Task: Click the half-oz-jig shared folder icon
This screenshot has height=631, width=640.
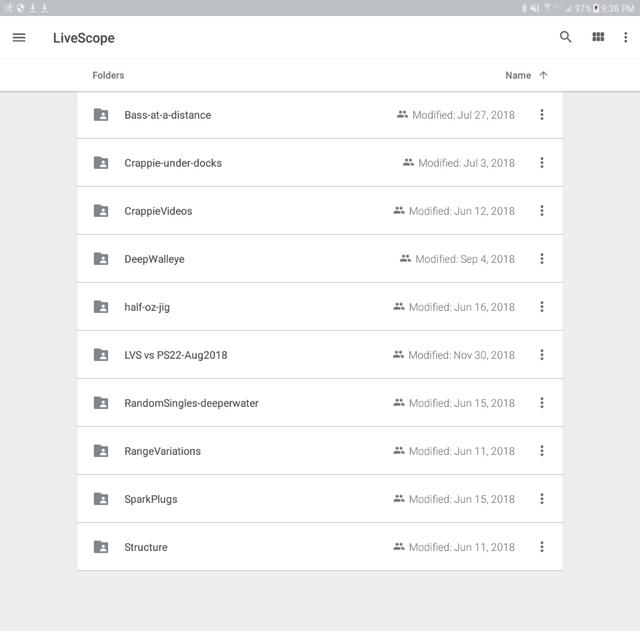Action: (x=101, y=307)
